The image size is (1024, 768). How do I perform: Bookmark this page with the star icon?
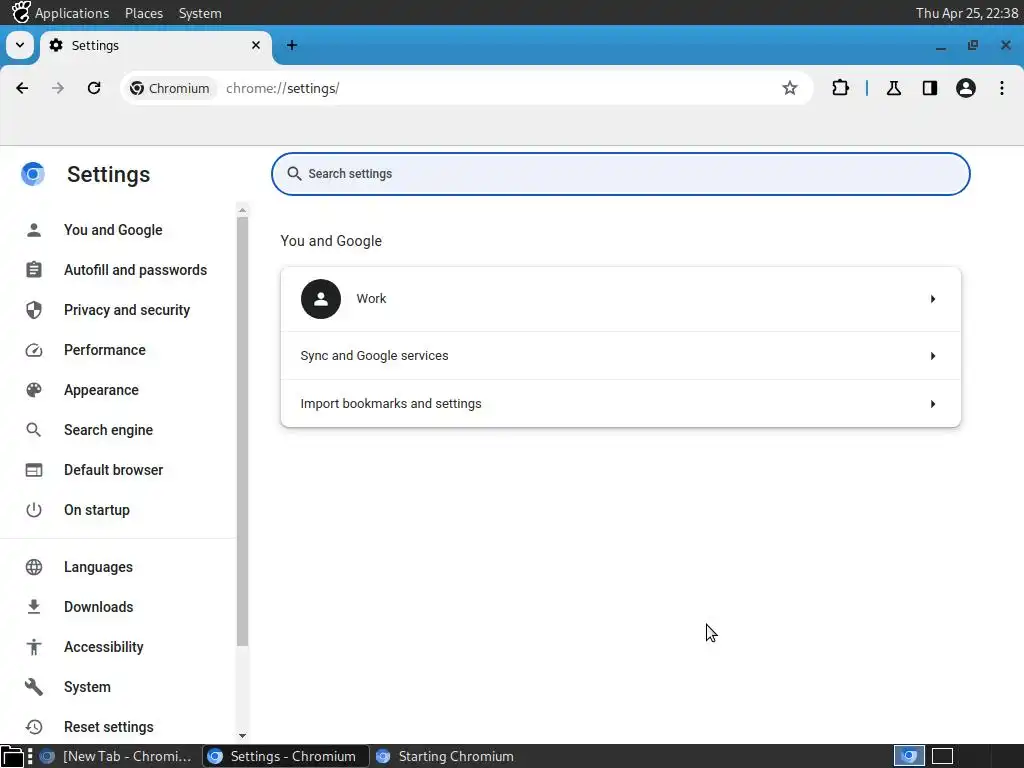tap(790, 88)
